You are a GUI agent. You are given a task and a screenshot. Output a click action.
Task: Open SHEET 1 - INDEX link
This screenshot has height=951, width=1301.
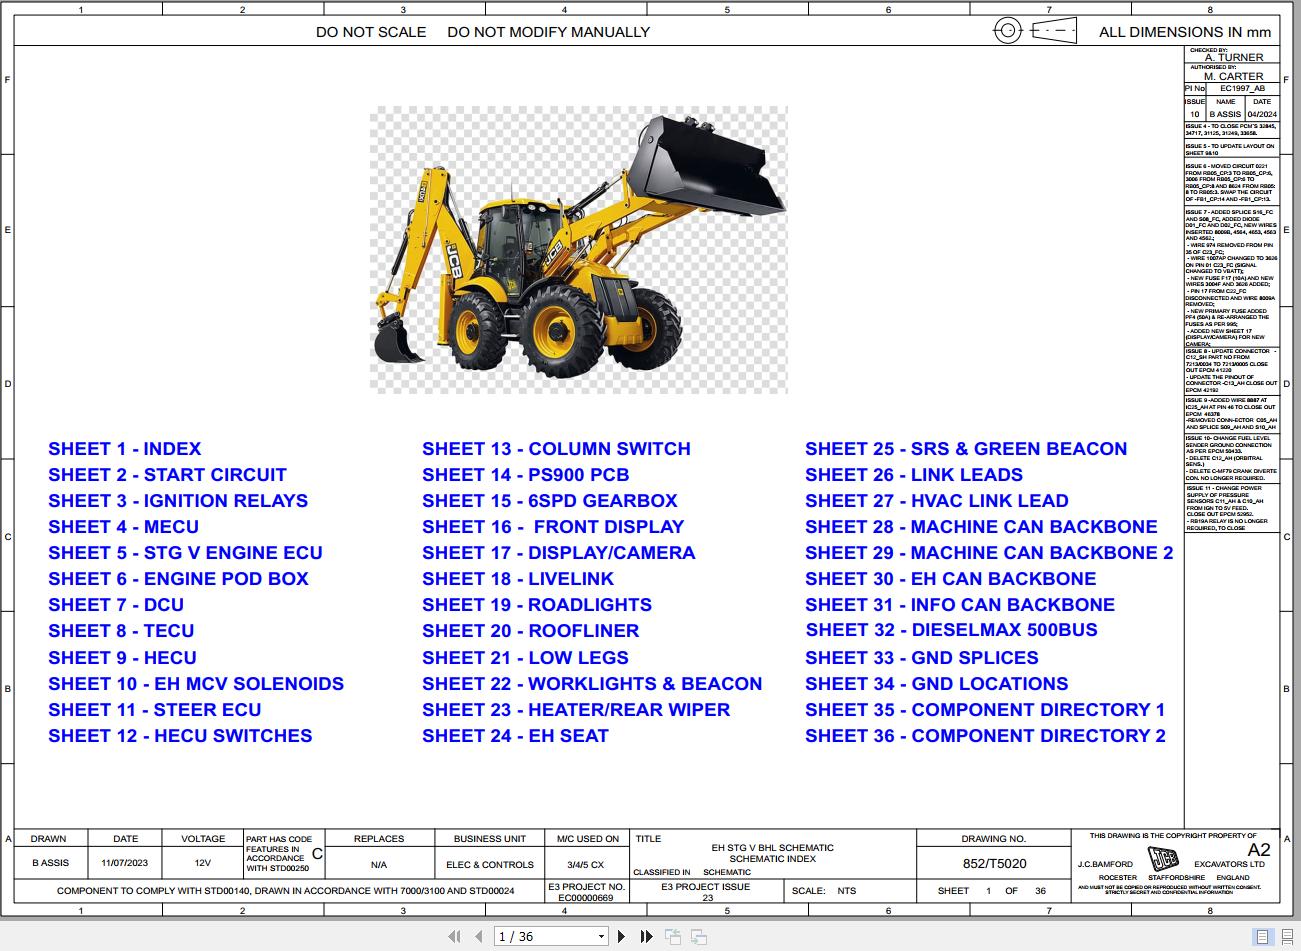coord(125,449)
